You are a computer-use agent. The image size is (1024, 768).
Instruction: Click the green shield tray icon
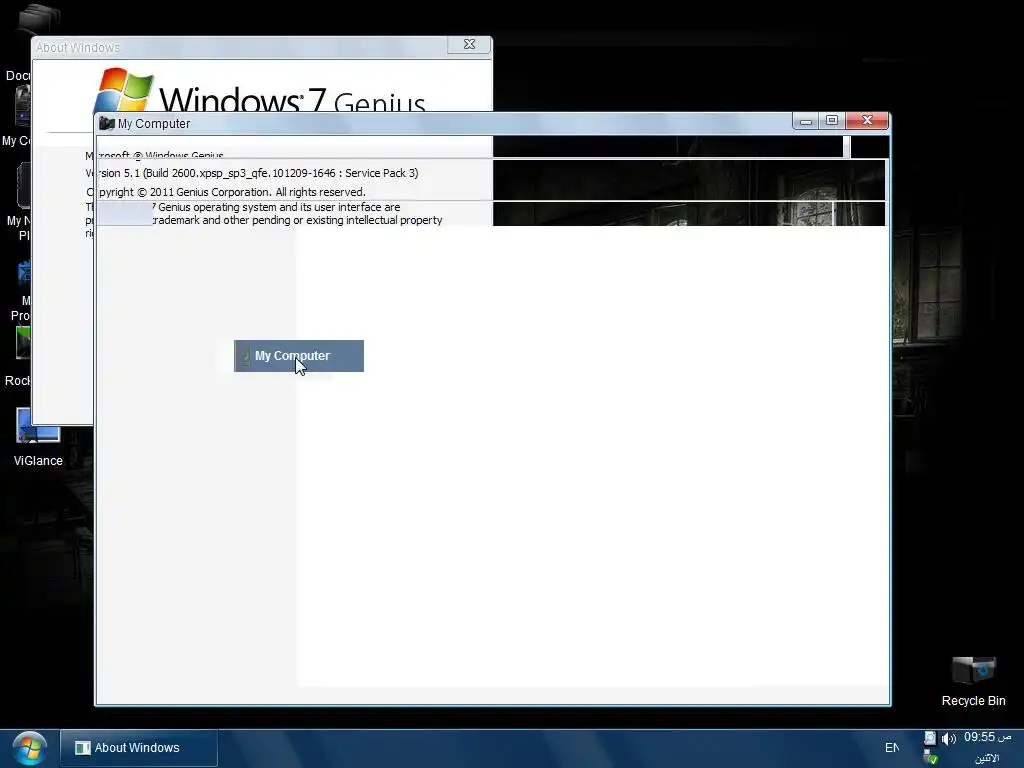click(x=931, y=758)
